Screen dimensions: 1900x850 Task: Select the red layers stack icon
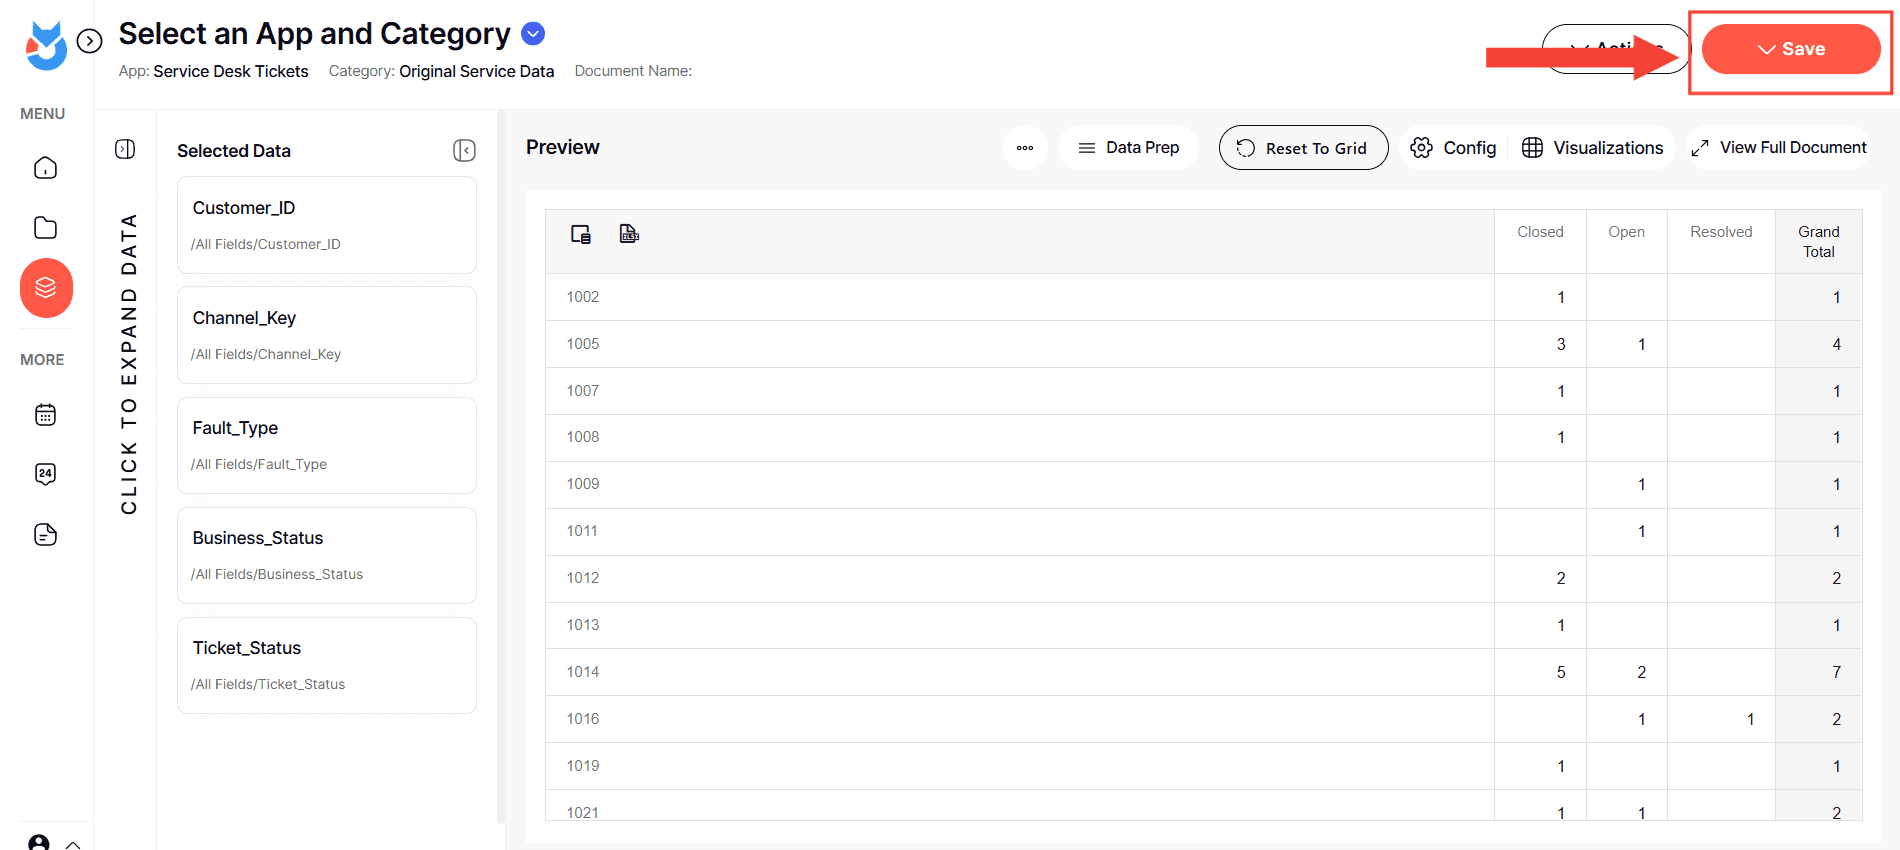click(x=46, y=288)
